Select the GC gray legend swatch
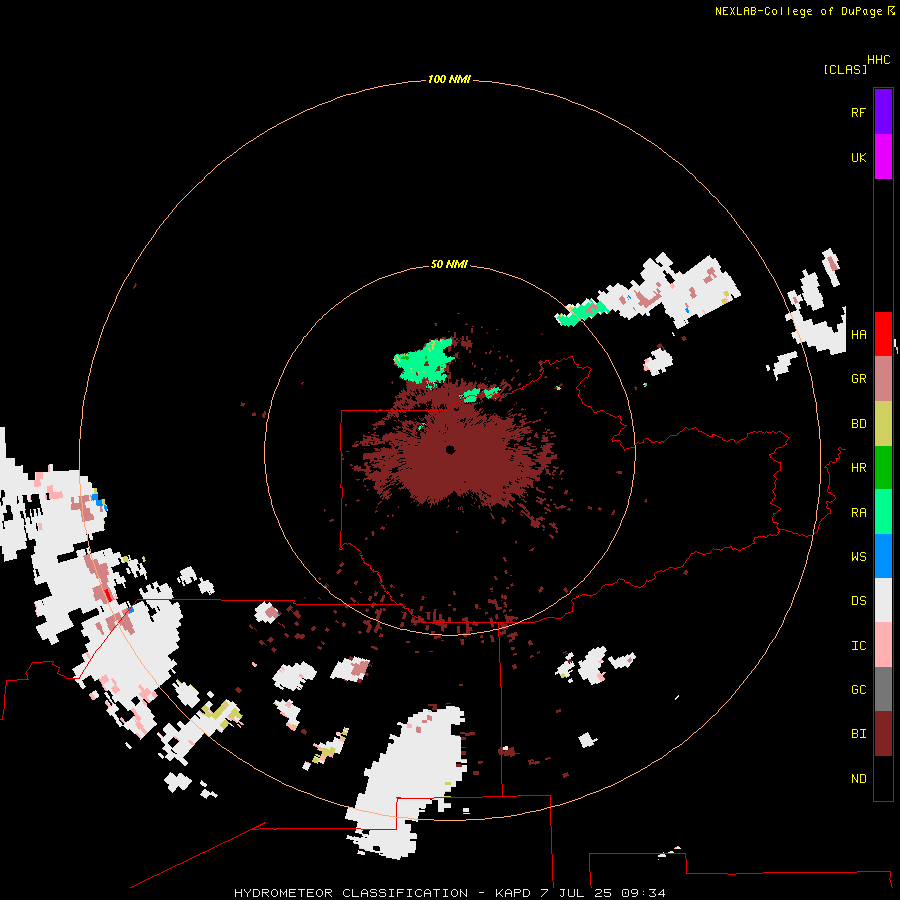Screen dimensions: 900x900 (x=883, y=689)
